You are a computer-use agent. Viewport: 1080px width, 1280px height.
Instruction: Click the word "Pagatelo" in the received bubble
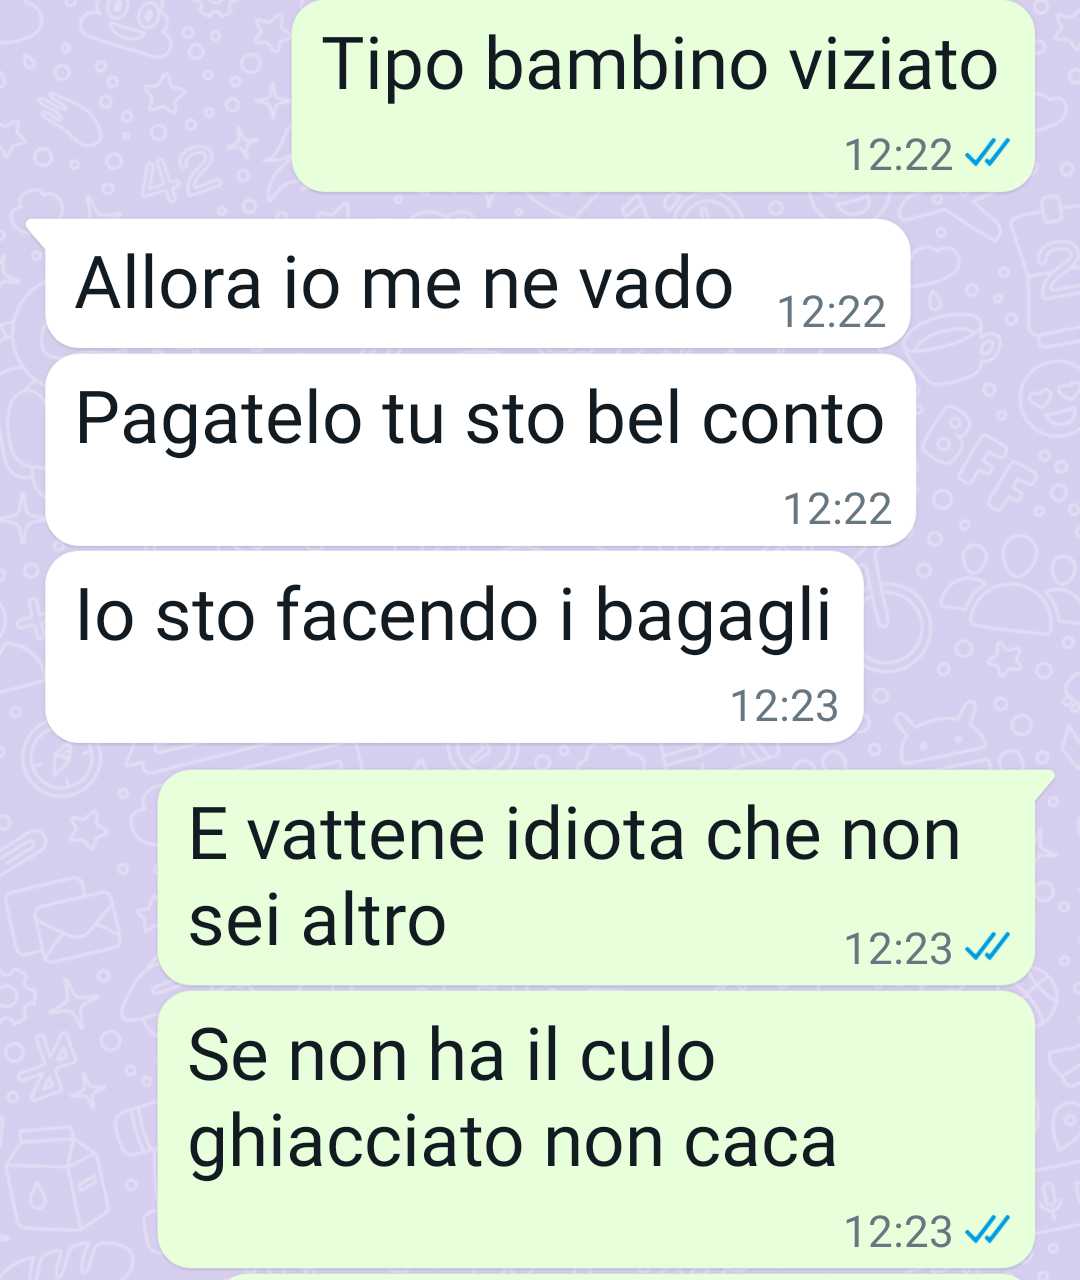pyautogui.click(x=218, y=422)
